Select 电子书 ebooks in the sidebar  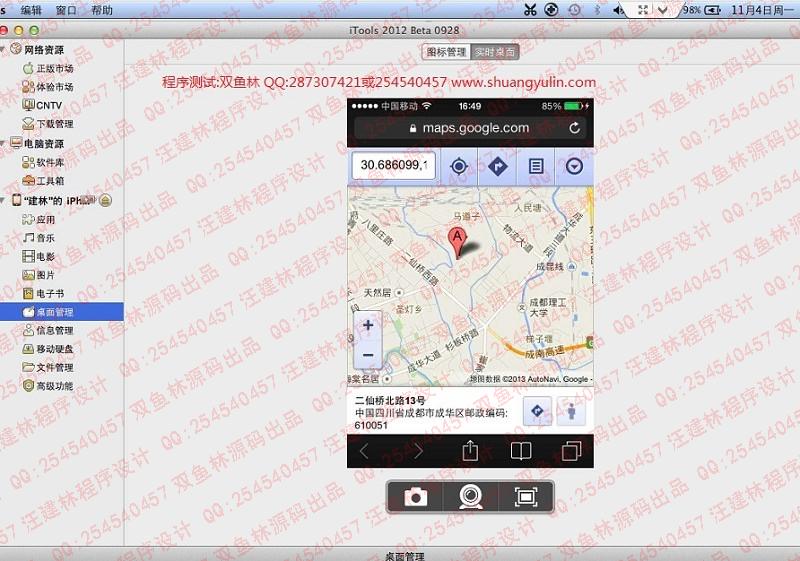tap(43, 293)
